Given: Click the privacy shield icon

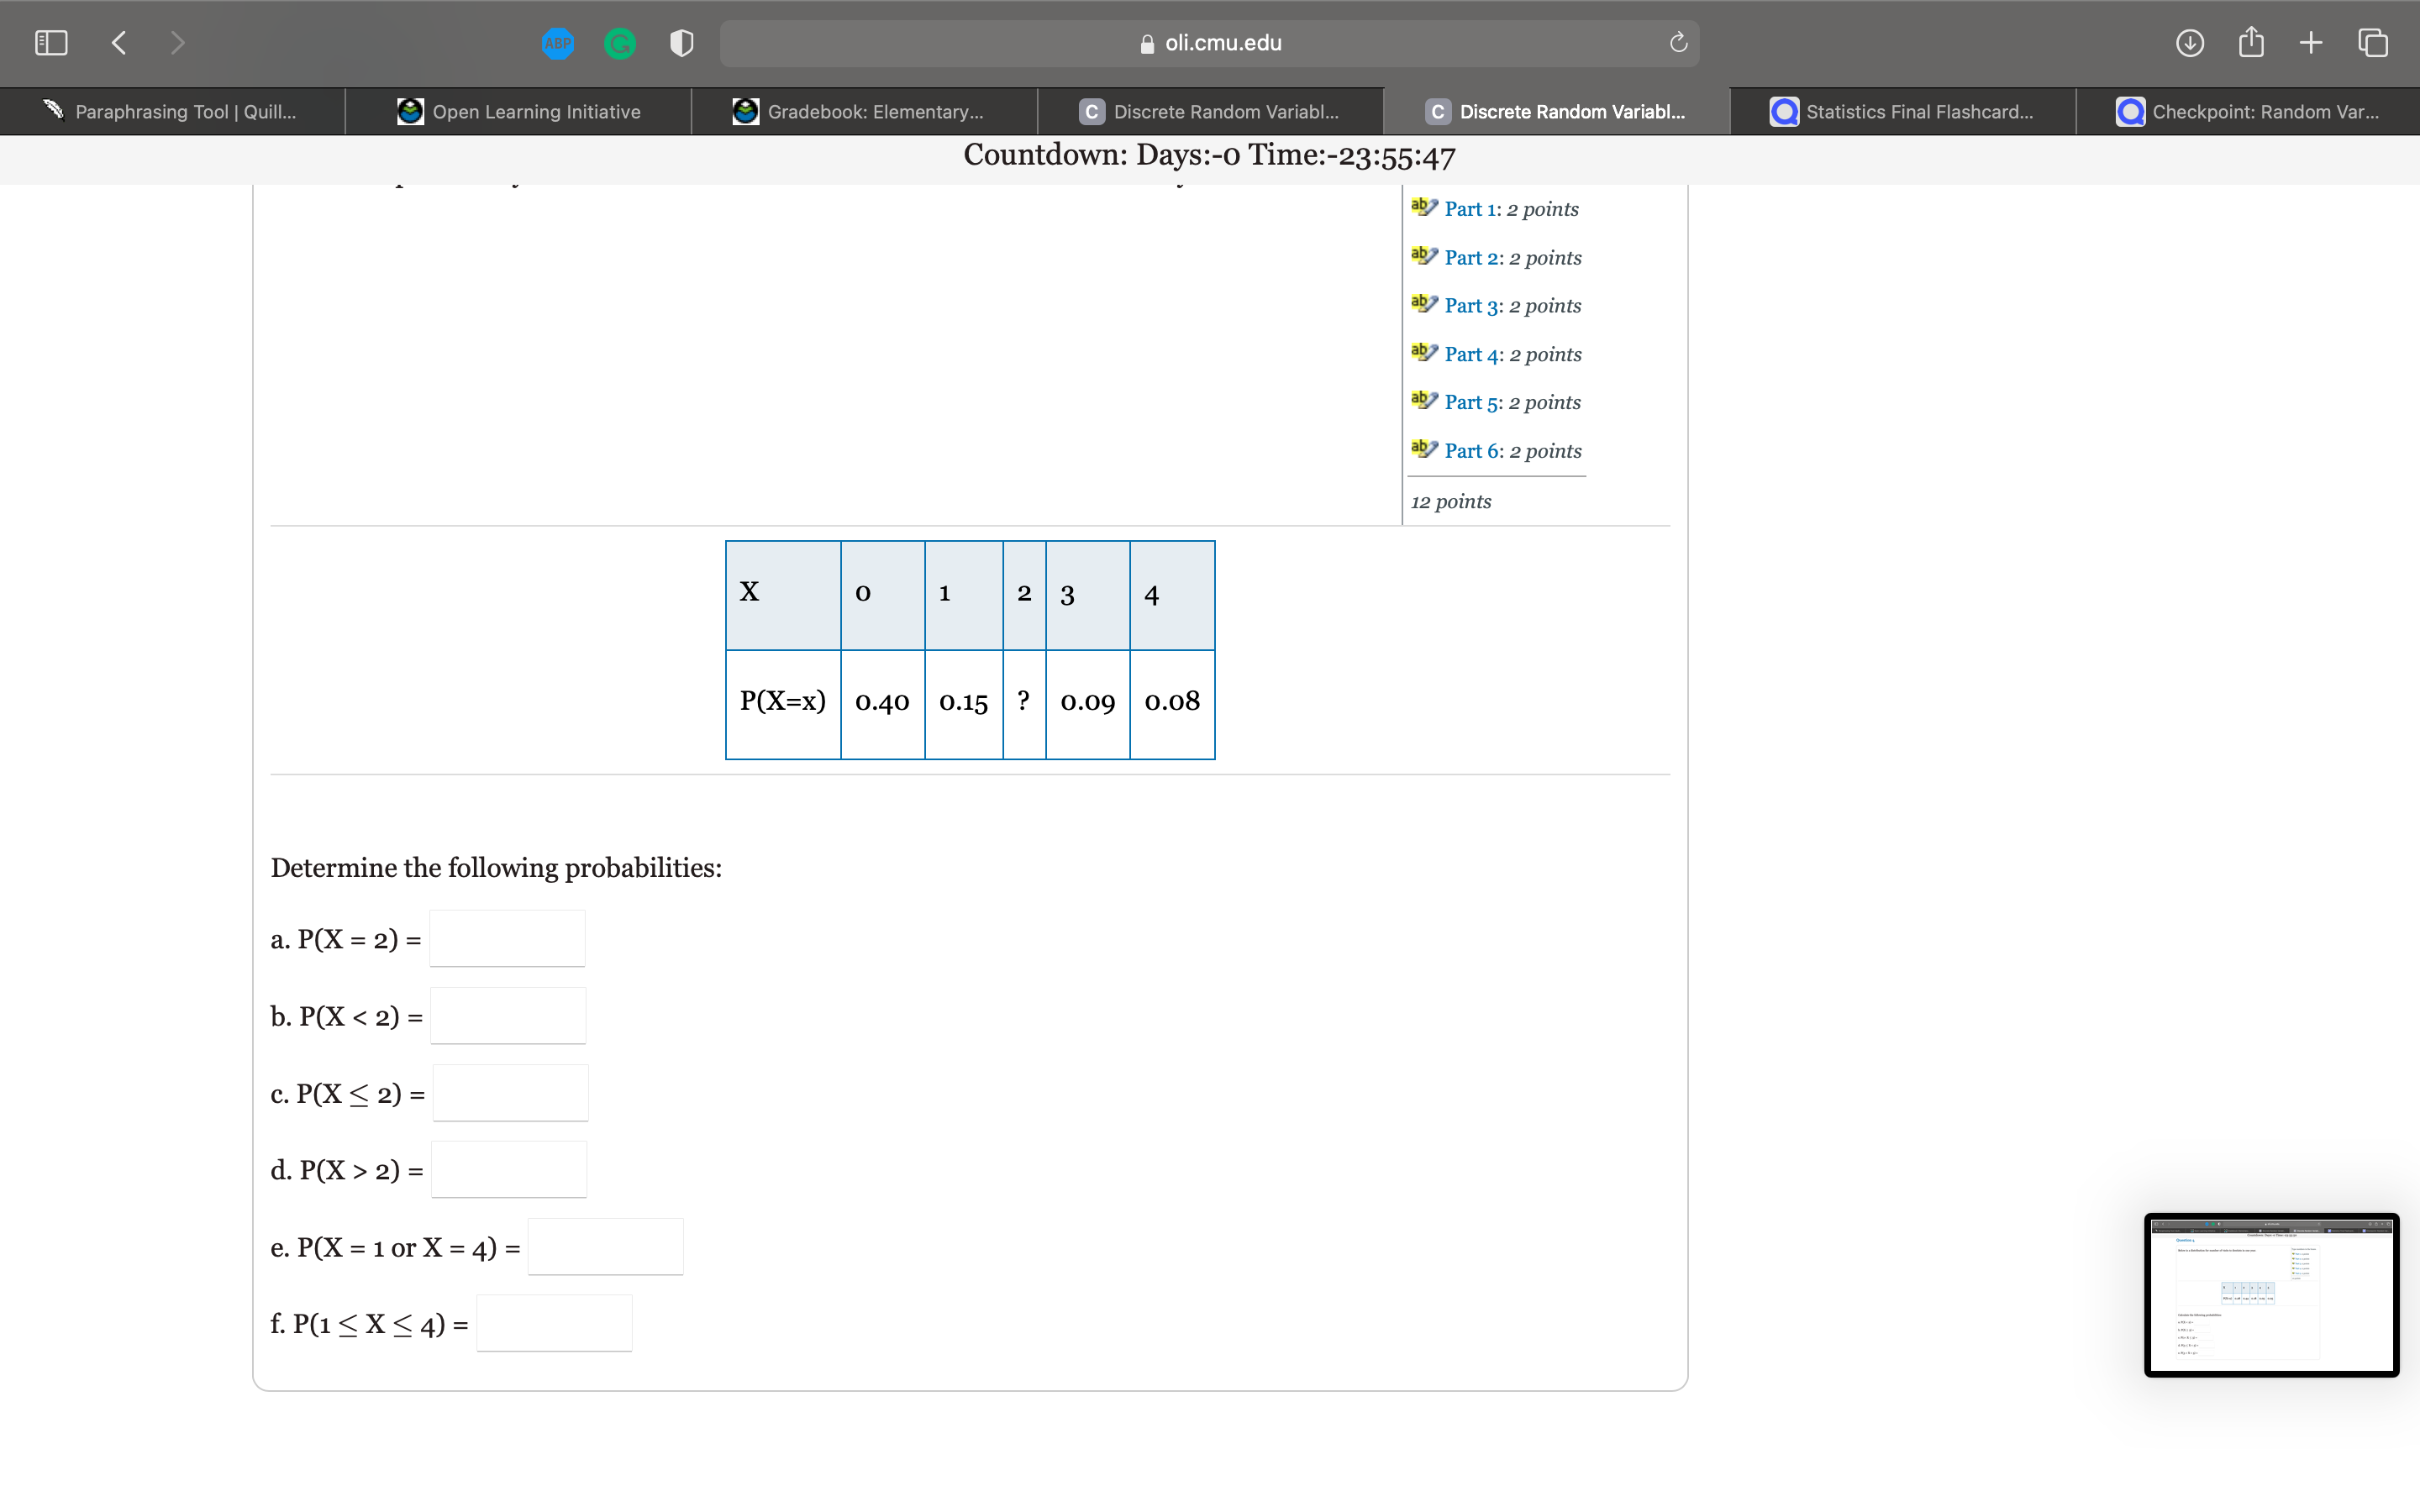Looking at the screenshot, I should pyautogui.click(x=681, y=43).
